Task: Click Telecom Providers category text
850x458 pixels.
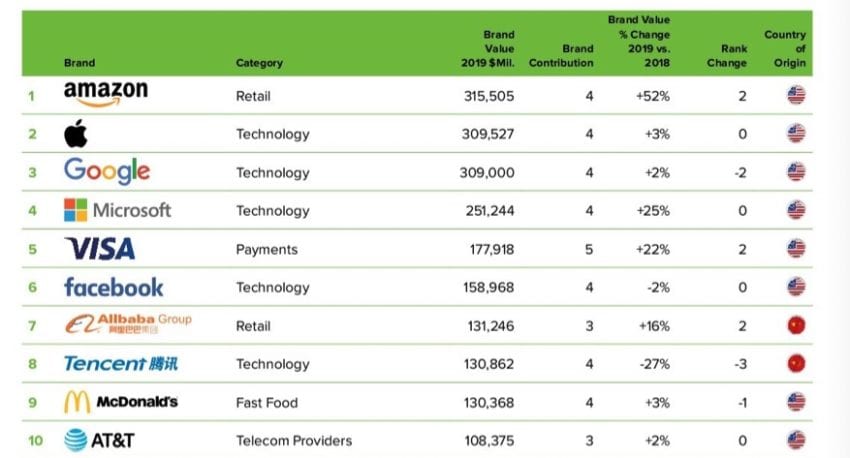Action: (x=294, y=441)
